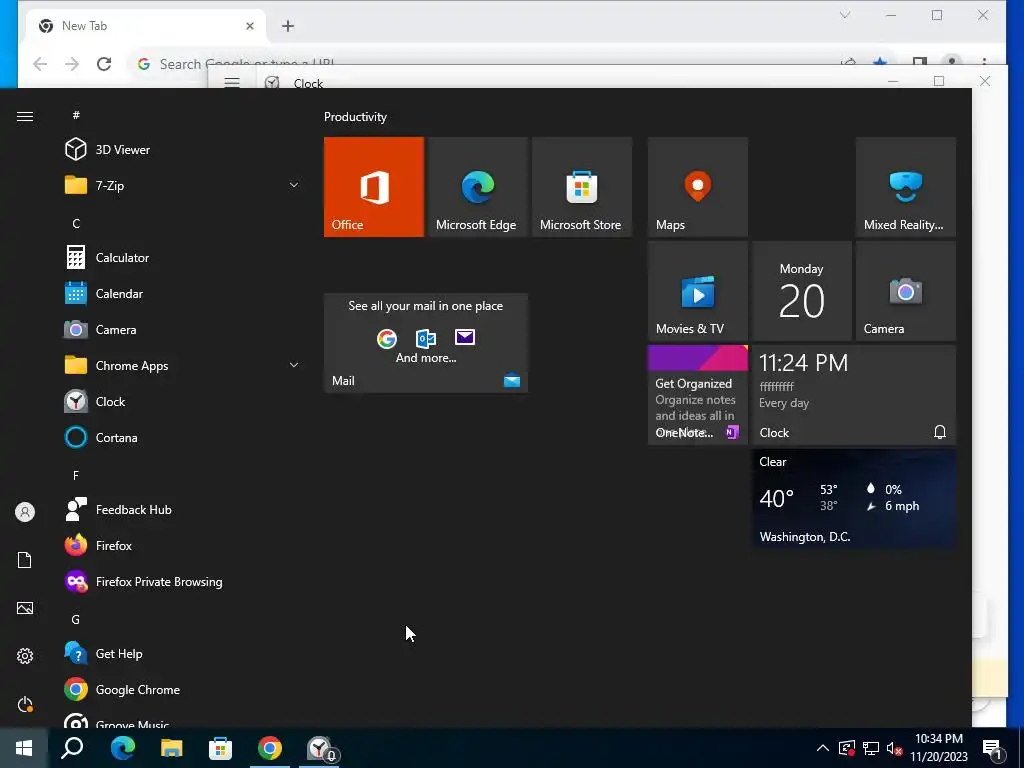Open Microsoft Edge from the taskbar
This screenshot has width=1024, height=768.
(x=122, y=748)
